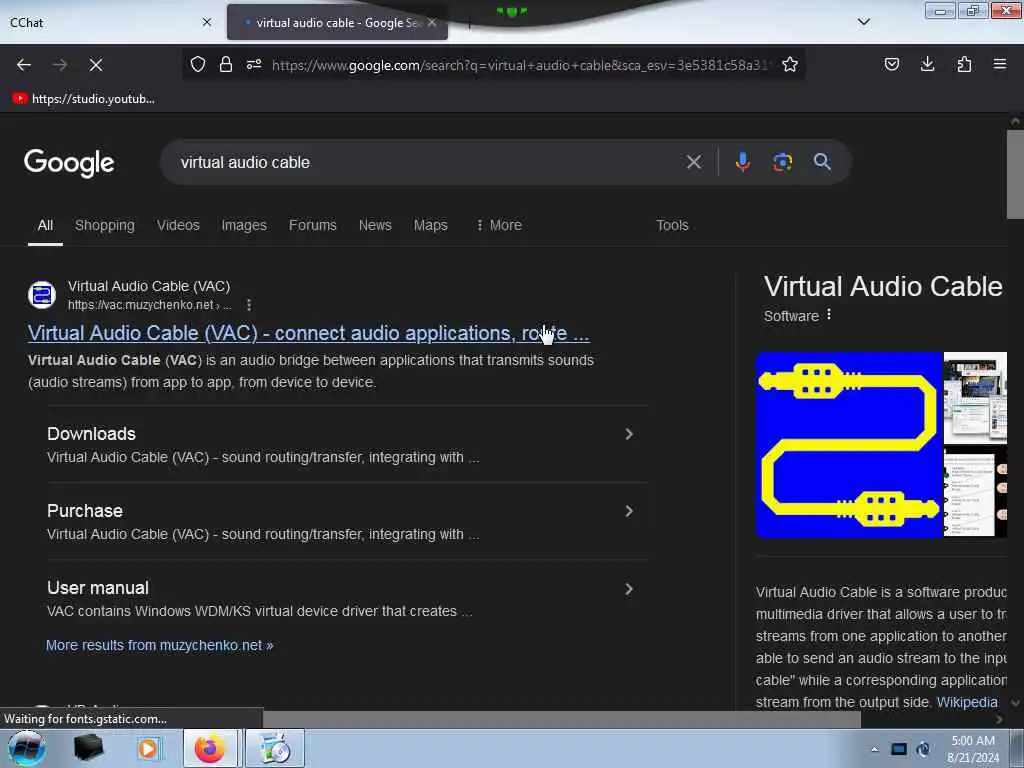This screenshot has height=768, width=1024.
Task: Open the top screenshot thumbnail in panel
Action: point(975,398)
